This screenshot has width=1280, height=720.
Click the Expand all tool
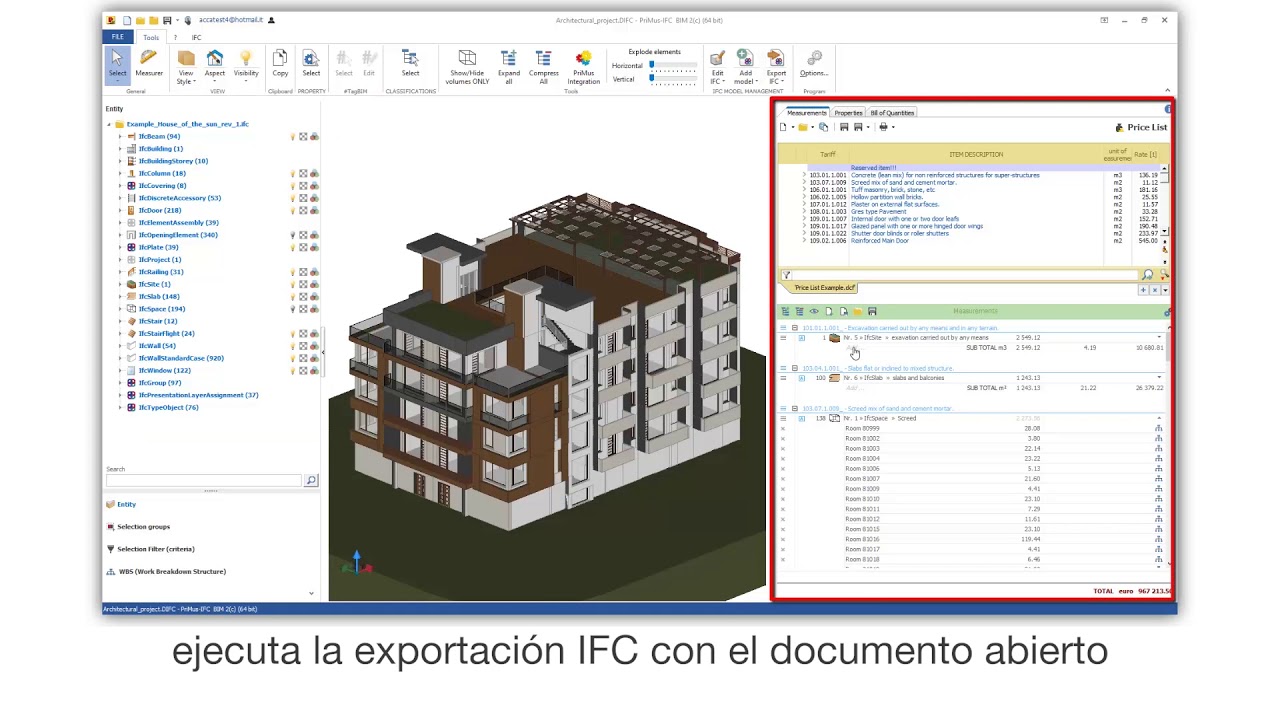point(509,67)
